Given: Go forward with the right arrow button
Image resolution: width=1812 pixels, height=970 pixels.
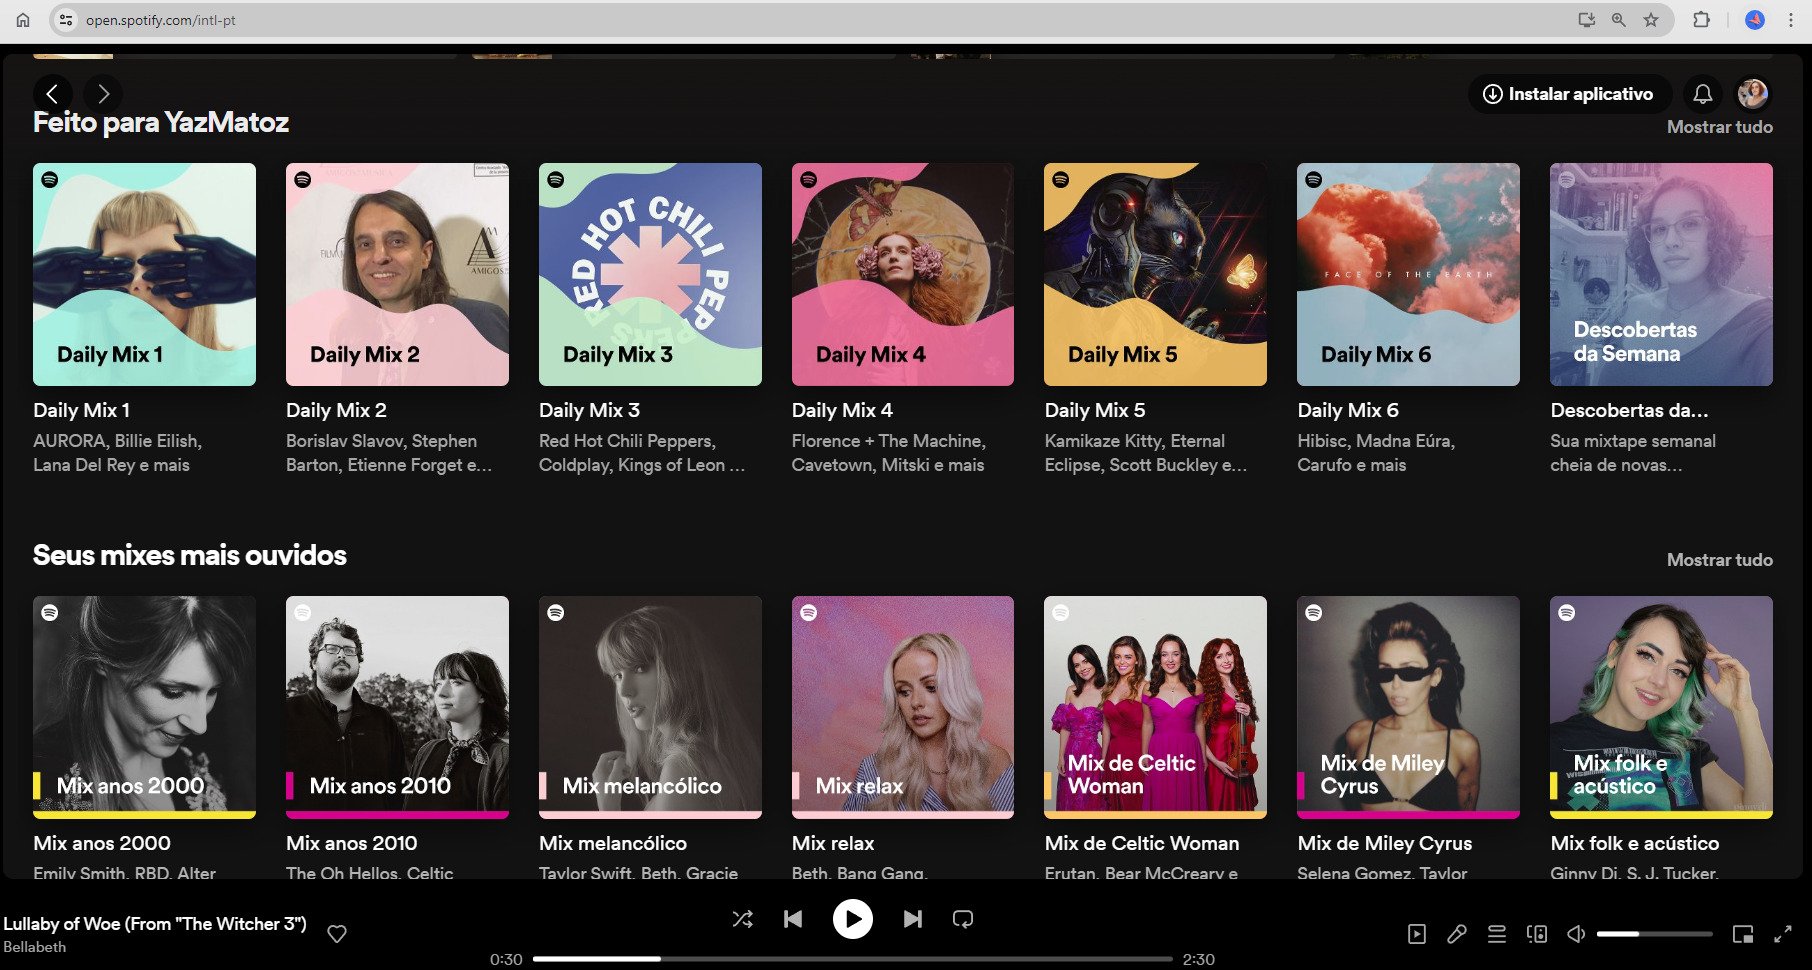Looking at the screenshot, I should 103,94.
